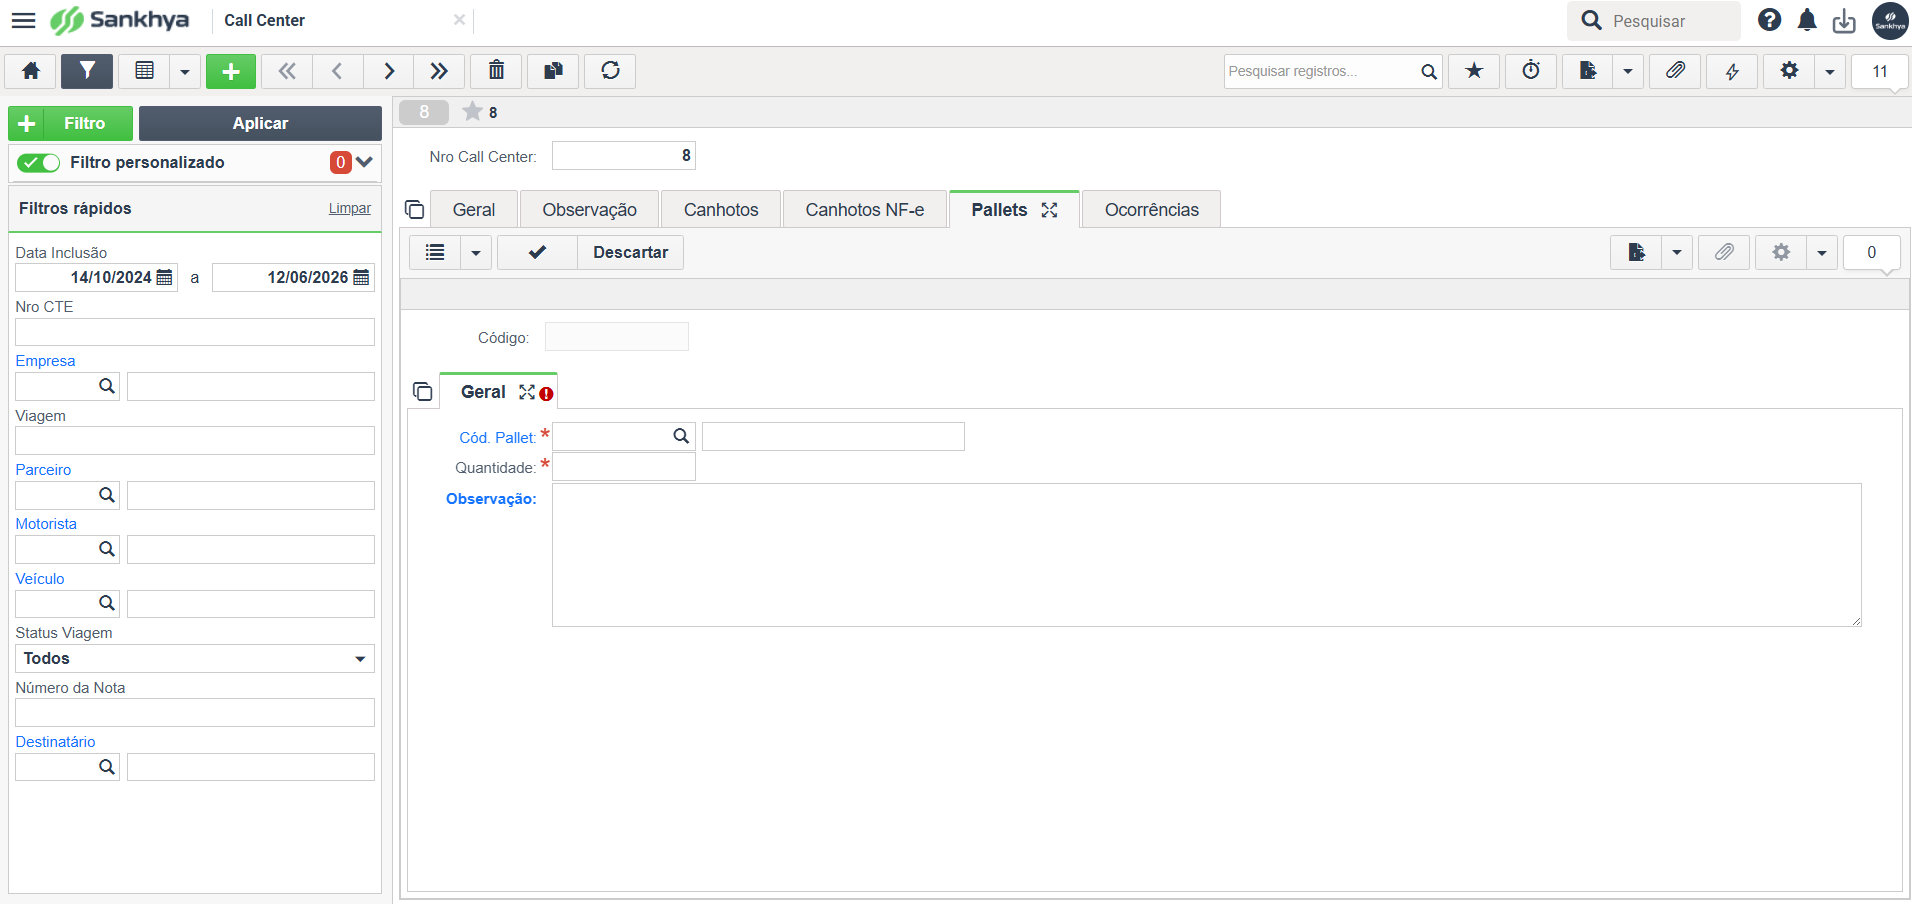The height and width of the screenshot is (904, 1912).
Task: Click the Número da Nota field
Action: [x=195, y=713]
